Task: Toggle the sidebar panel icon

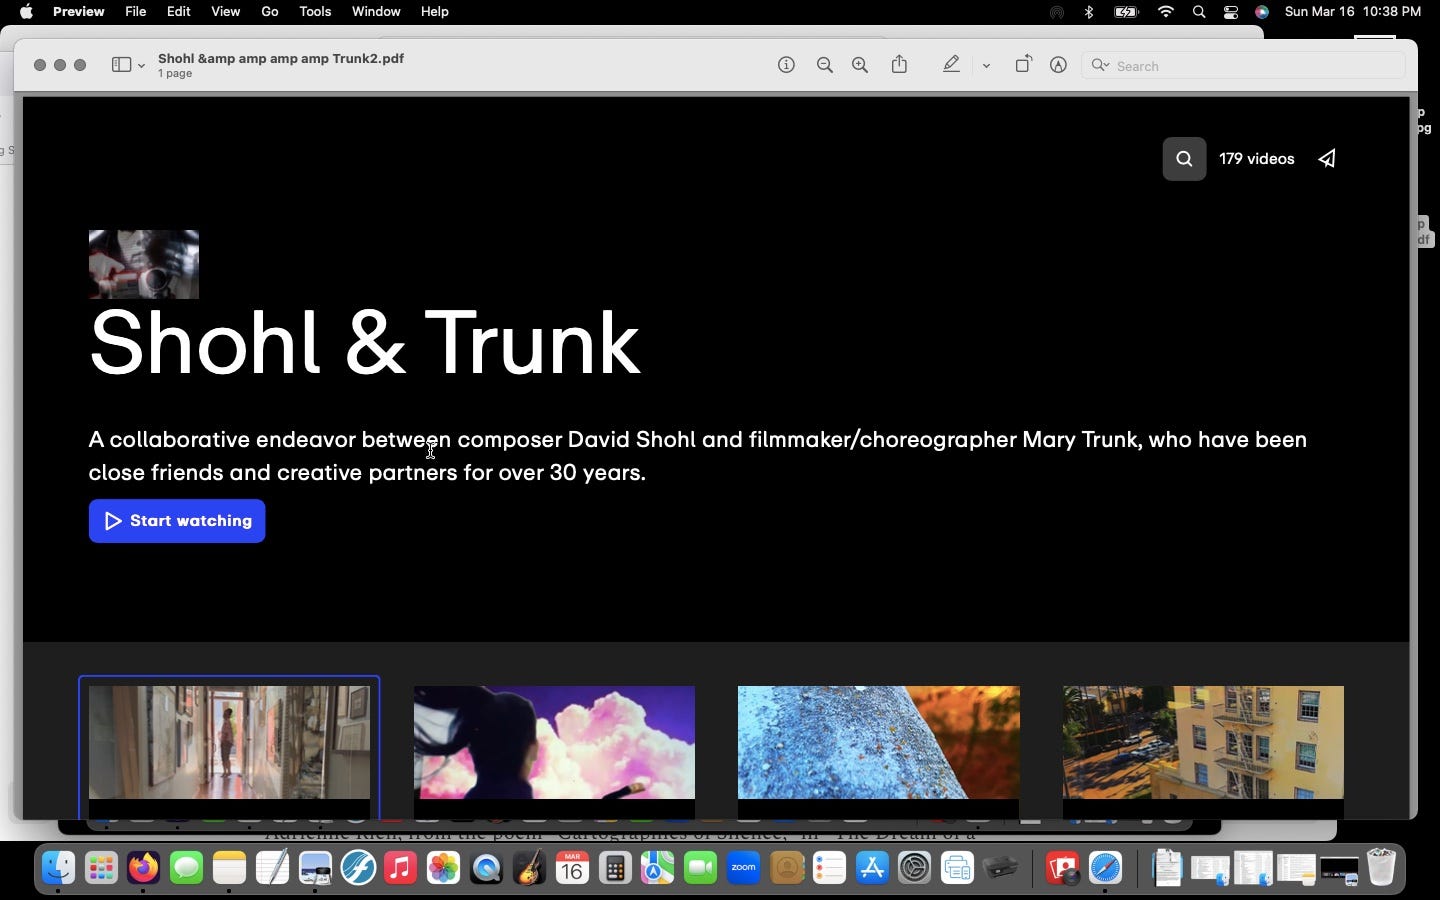Action: click(121, 65)
